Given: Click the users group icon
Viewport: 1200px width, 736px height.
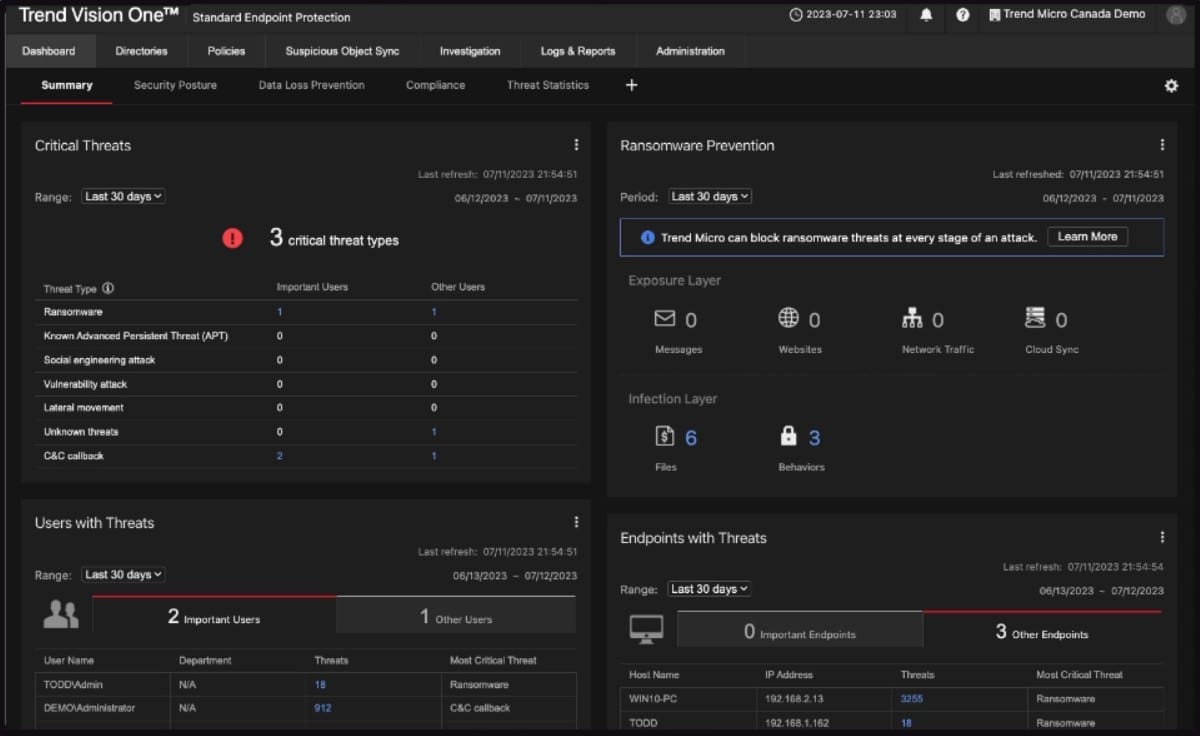Looking at the screenshot, I should tap(61, 615).
